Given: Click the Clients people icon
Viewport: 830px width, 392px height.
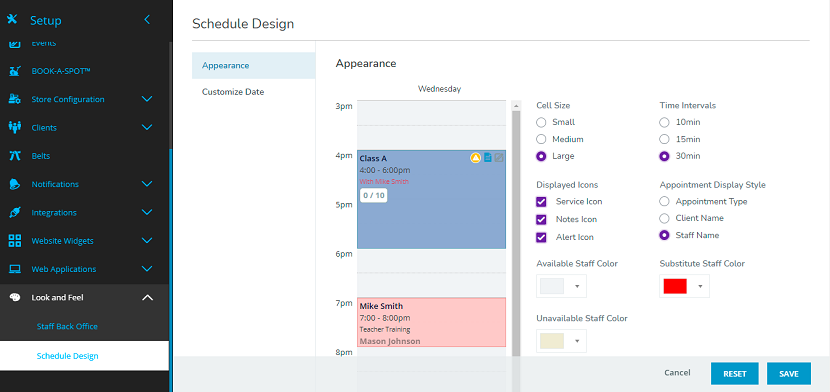Looking at the screenshot, I should pos(15,127).
